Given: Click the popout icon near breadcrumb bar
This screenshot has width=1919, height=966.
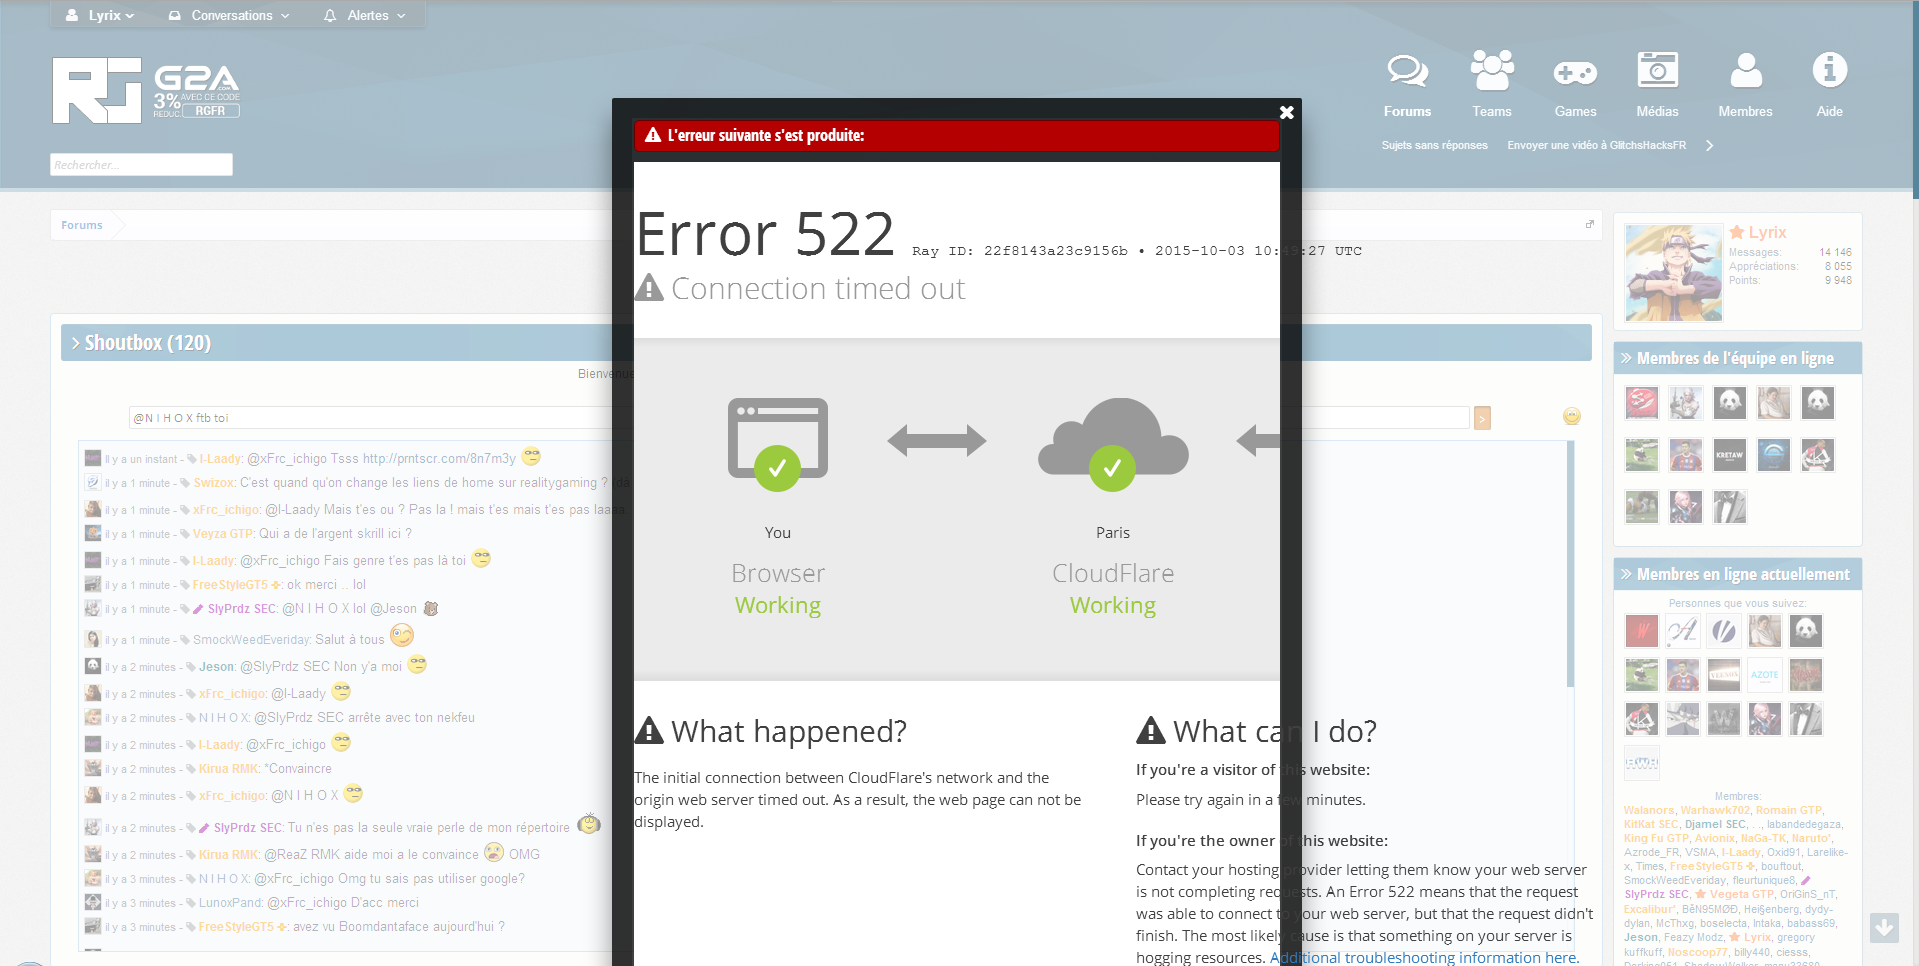Looking at the screenshot, I should click(x=1590, y=224).
